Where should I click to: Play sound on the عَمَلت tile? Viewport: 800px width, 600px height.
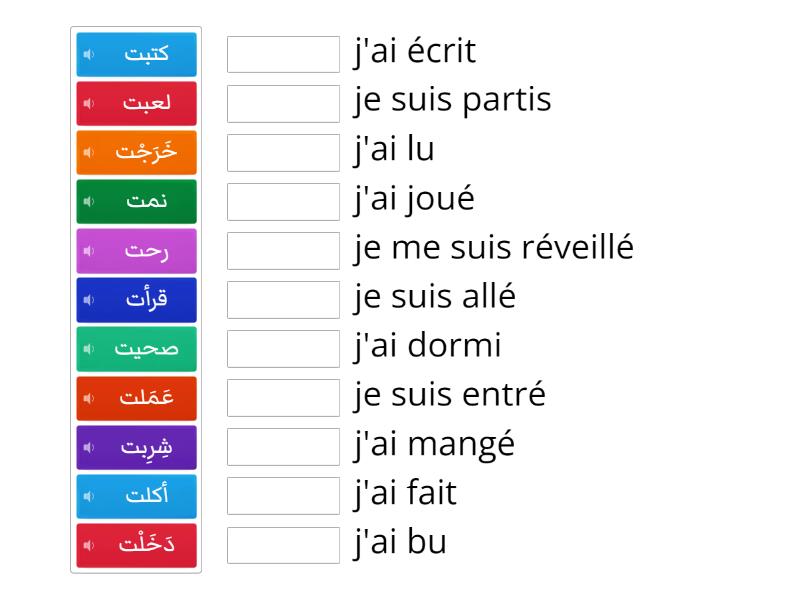pyautogui.click(x=89, y=397)
